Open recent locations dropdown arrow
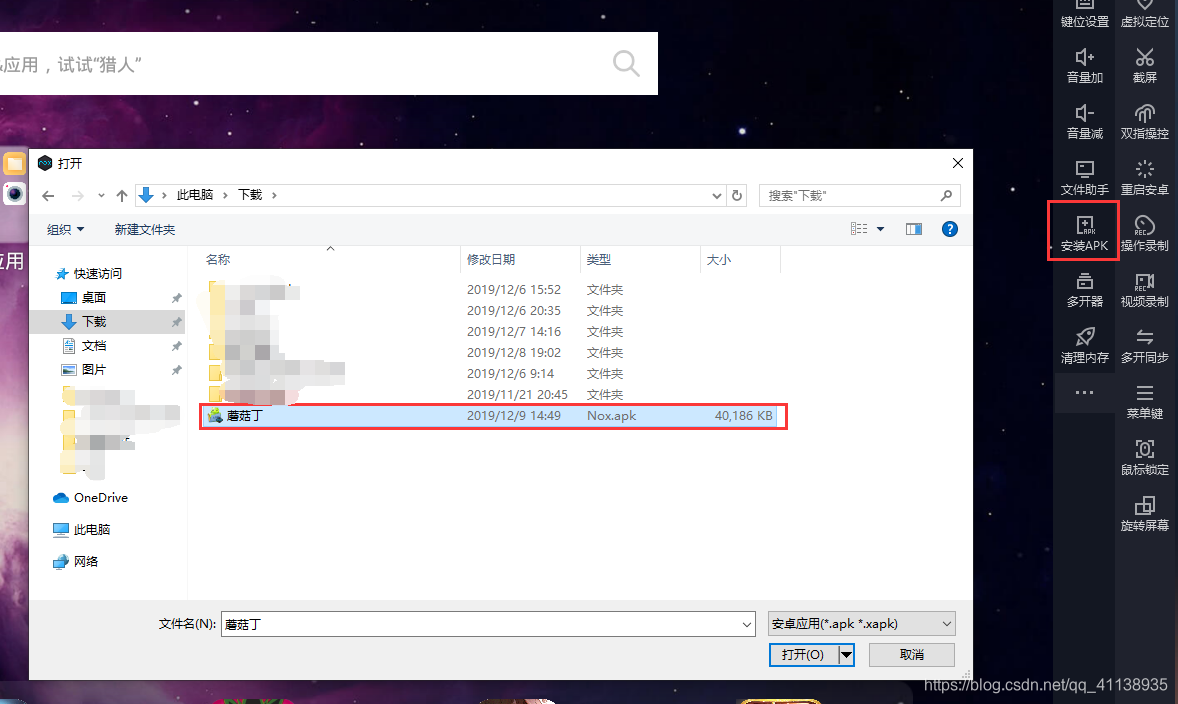Screen dimensions: 1178x704 click(101, 195)
